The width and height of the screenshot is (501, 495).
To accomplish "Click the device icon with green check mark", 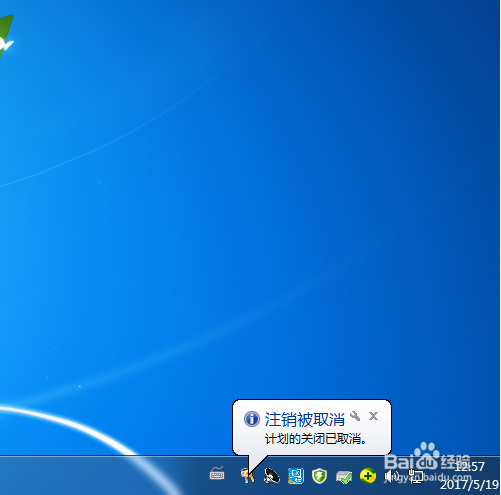I will [344, 477].
